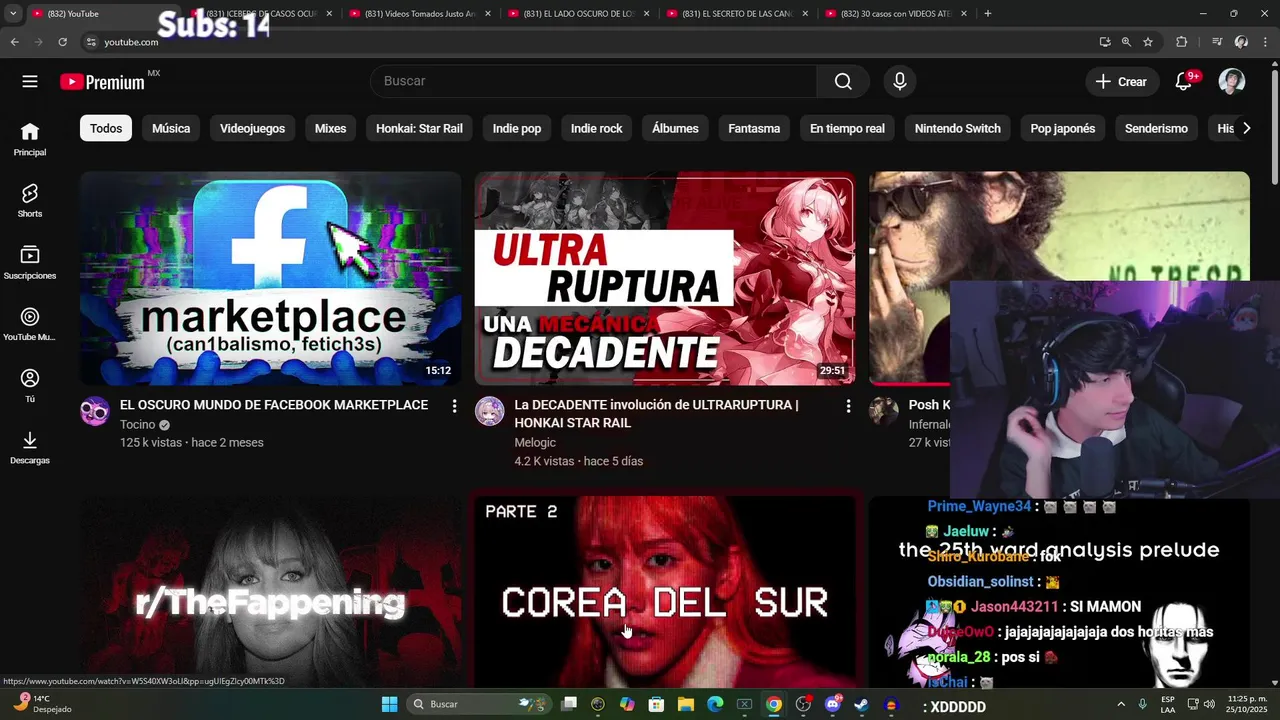
Task: Open EL OSCURO MUNDO DE FACEBOOK title
Action: [274, 405]
